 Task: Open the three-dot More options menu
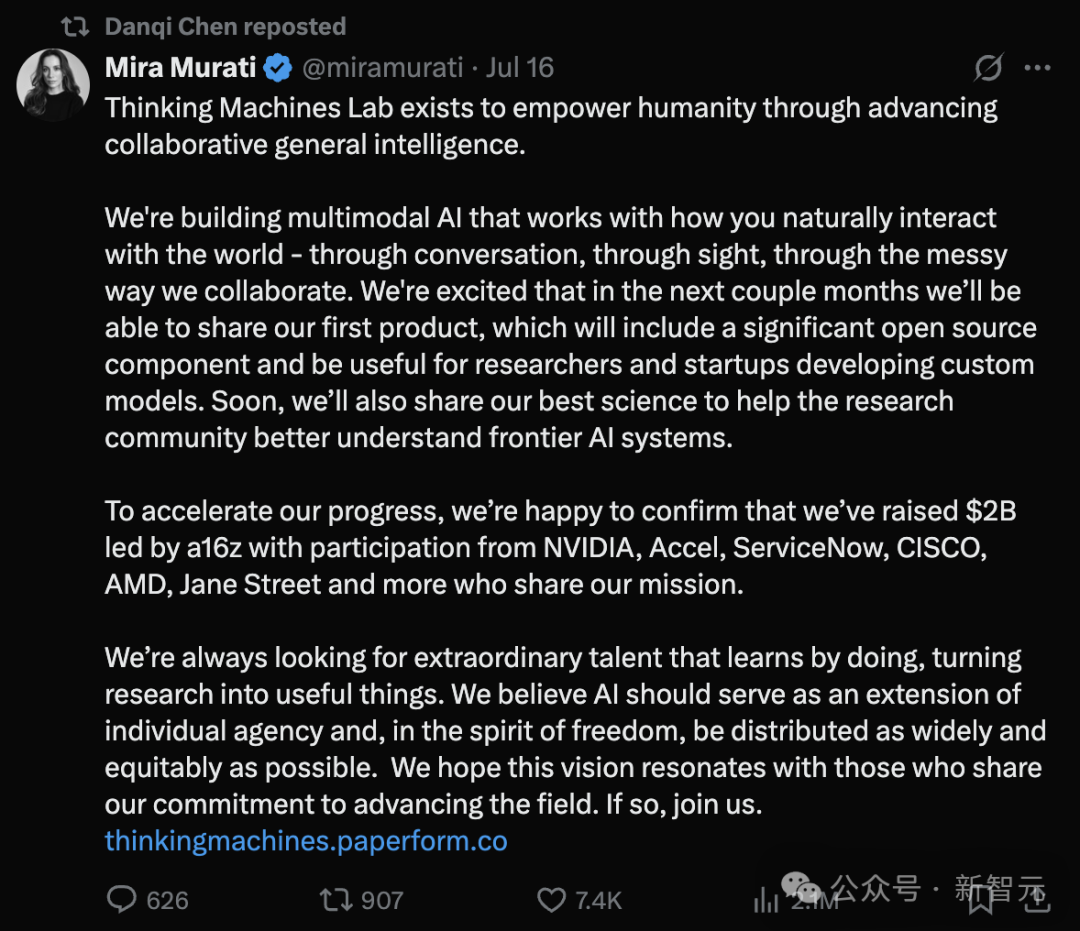[x=1038, y=68]
